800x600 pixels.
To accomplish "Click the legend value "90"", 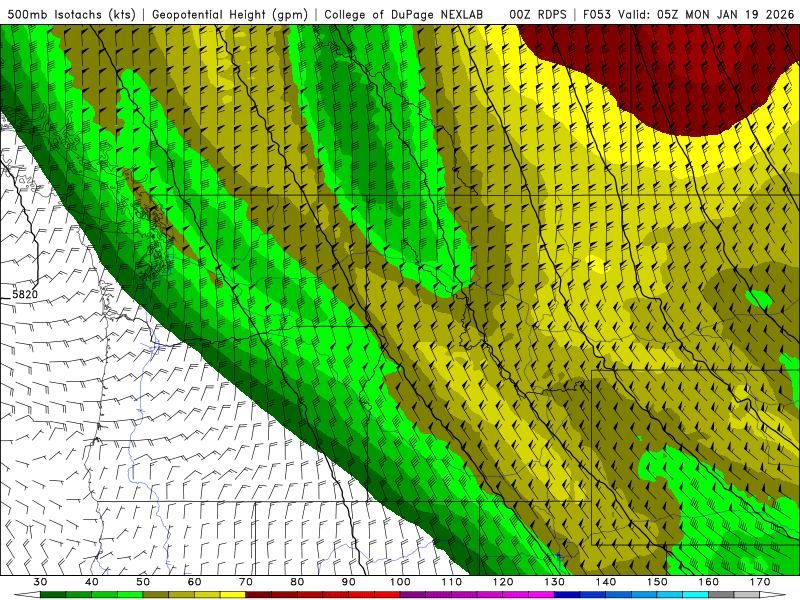I will coord(348,582).
